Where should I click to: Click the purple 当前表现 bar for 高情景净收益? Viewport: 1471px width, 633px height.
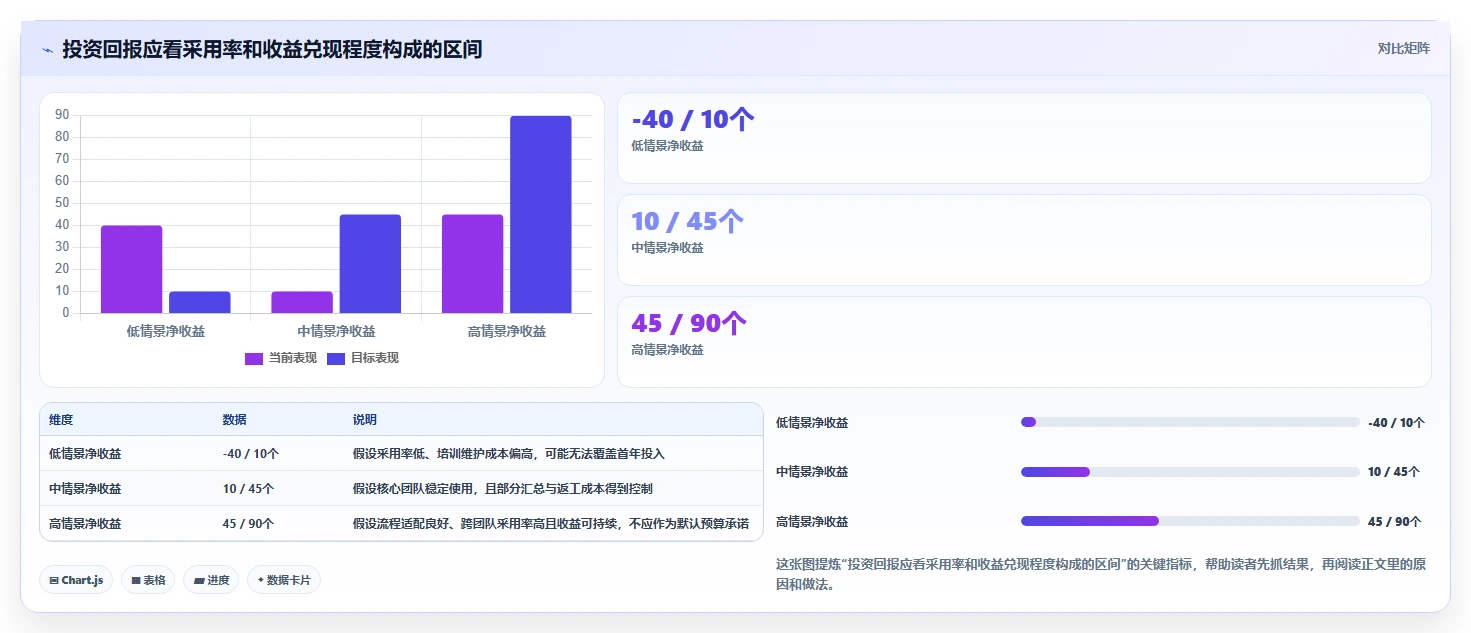pyautogui.click(x=473, y=264)
